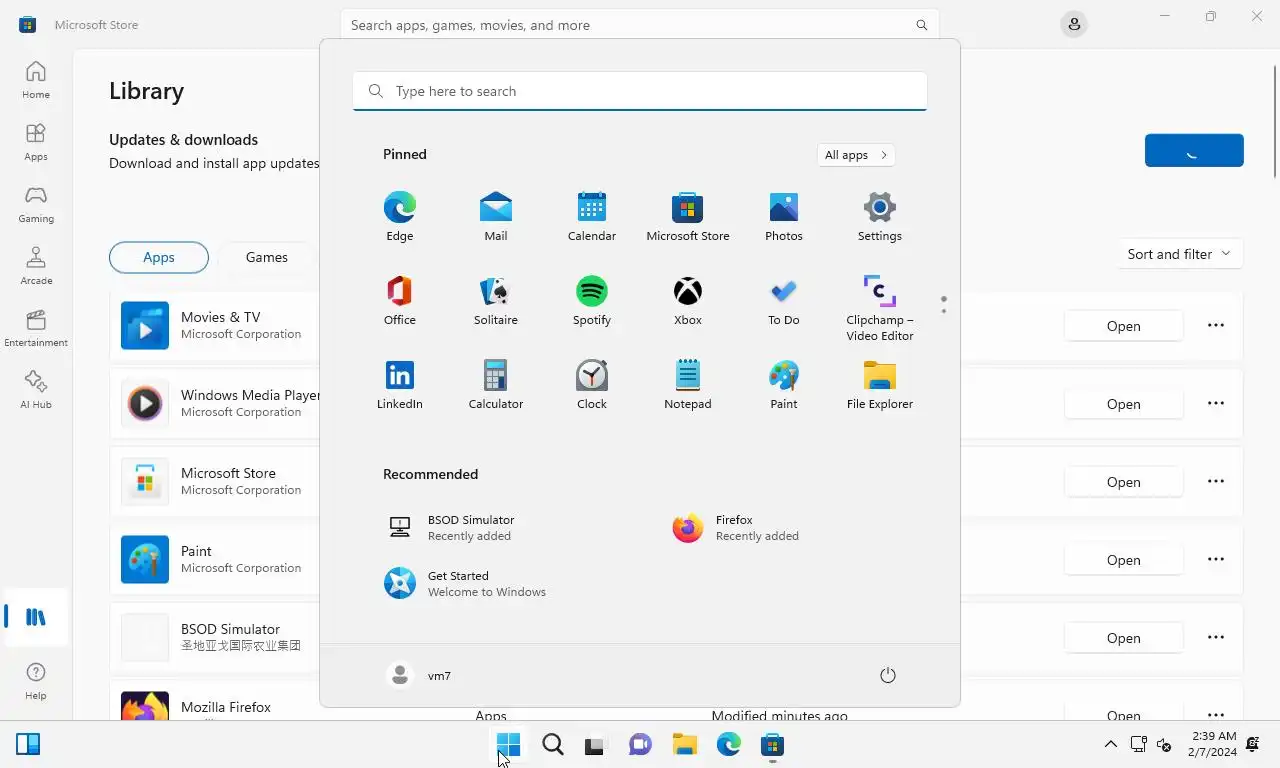This screenshot has height=768, width=1280.
Task: Select the Apps tab in Library
Action: [159, 257]
